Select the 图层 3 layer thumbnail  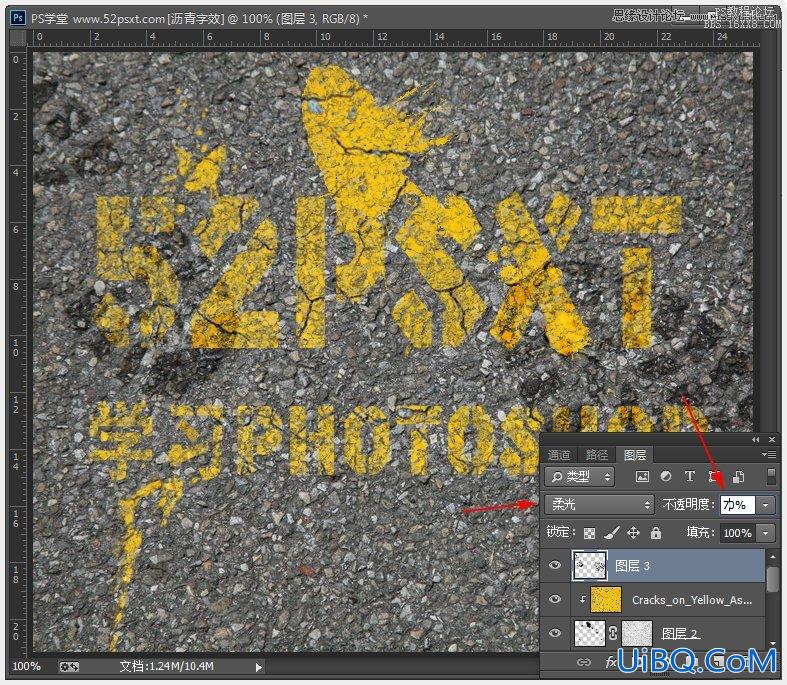pos(590,566)
